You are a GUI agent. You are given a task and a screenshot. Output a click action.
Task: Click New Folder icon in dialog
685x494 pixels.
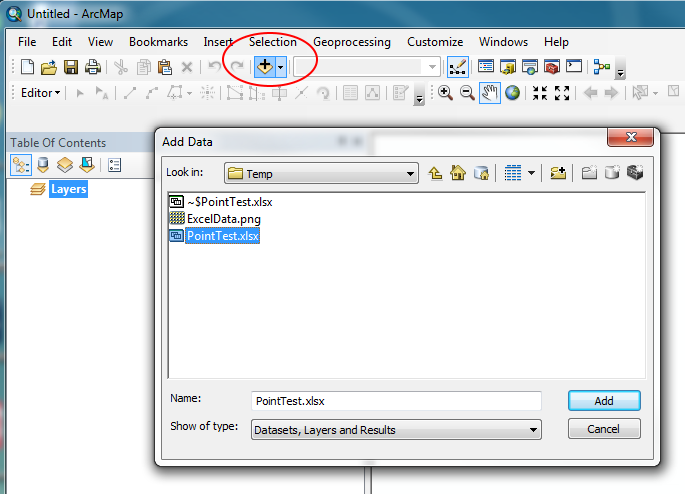(x=589, y=173)
